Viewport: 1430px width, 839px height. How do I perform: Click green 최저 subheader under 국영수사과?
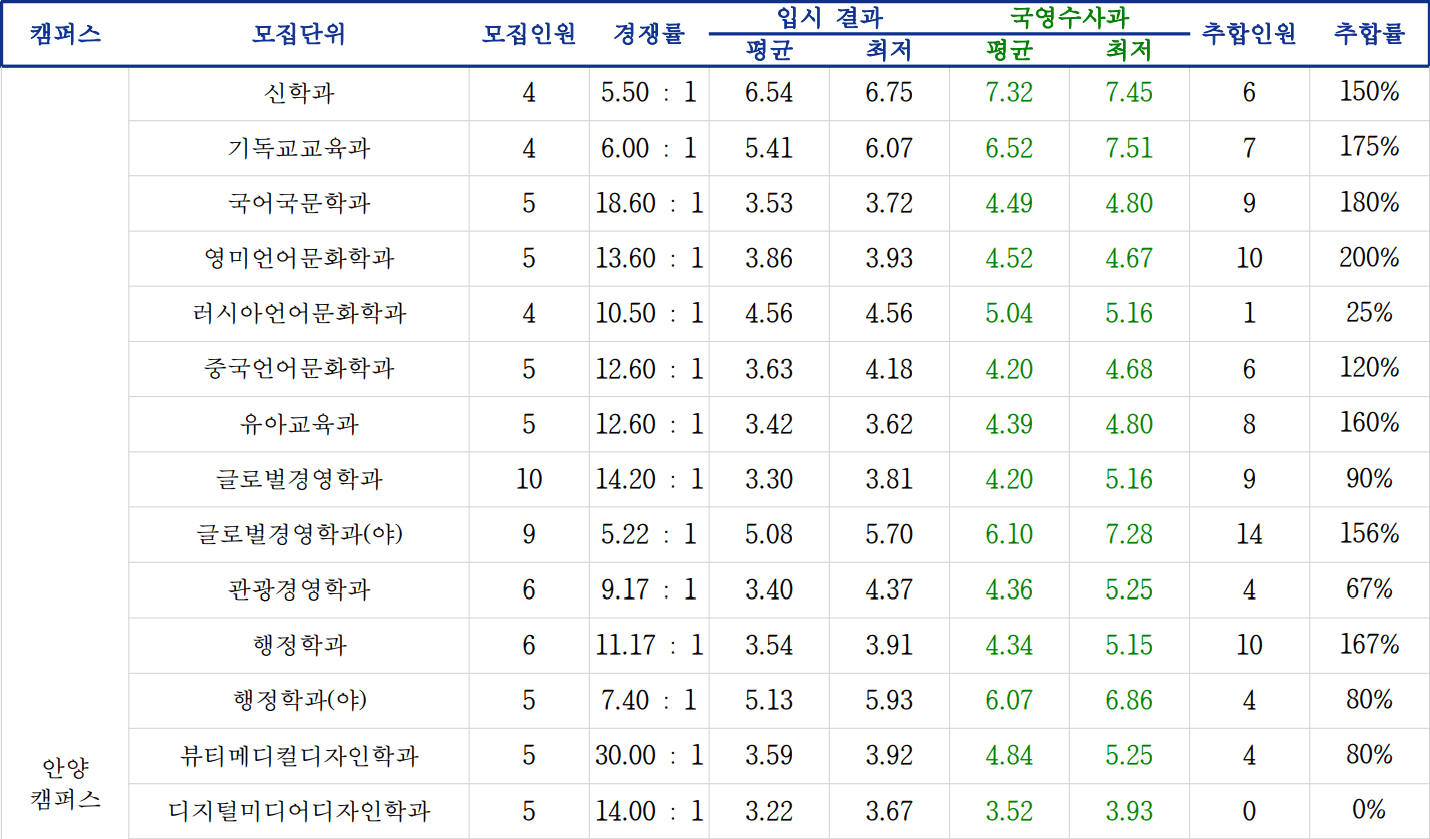tap(1129, 50)
